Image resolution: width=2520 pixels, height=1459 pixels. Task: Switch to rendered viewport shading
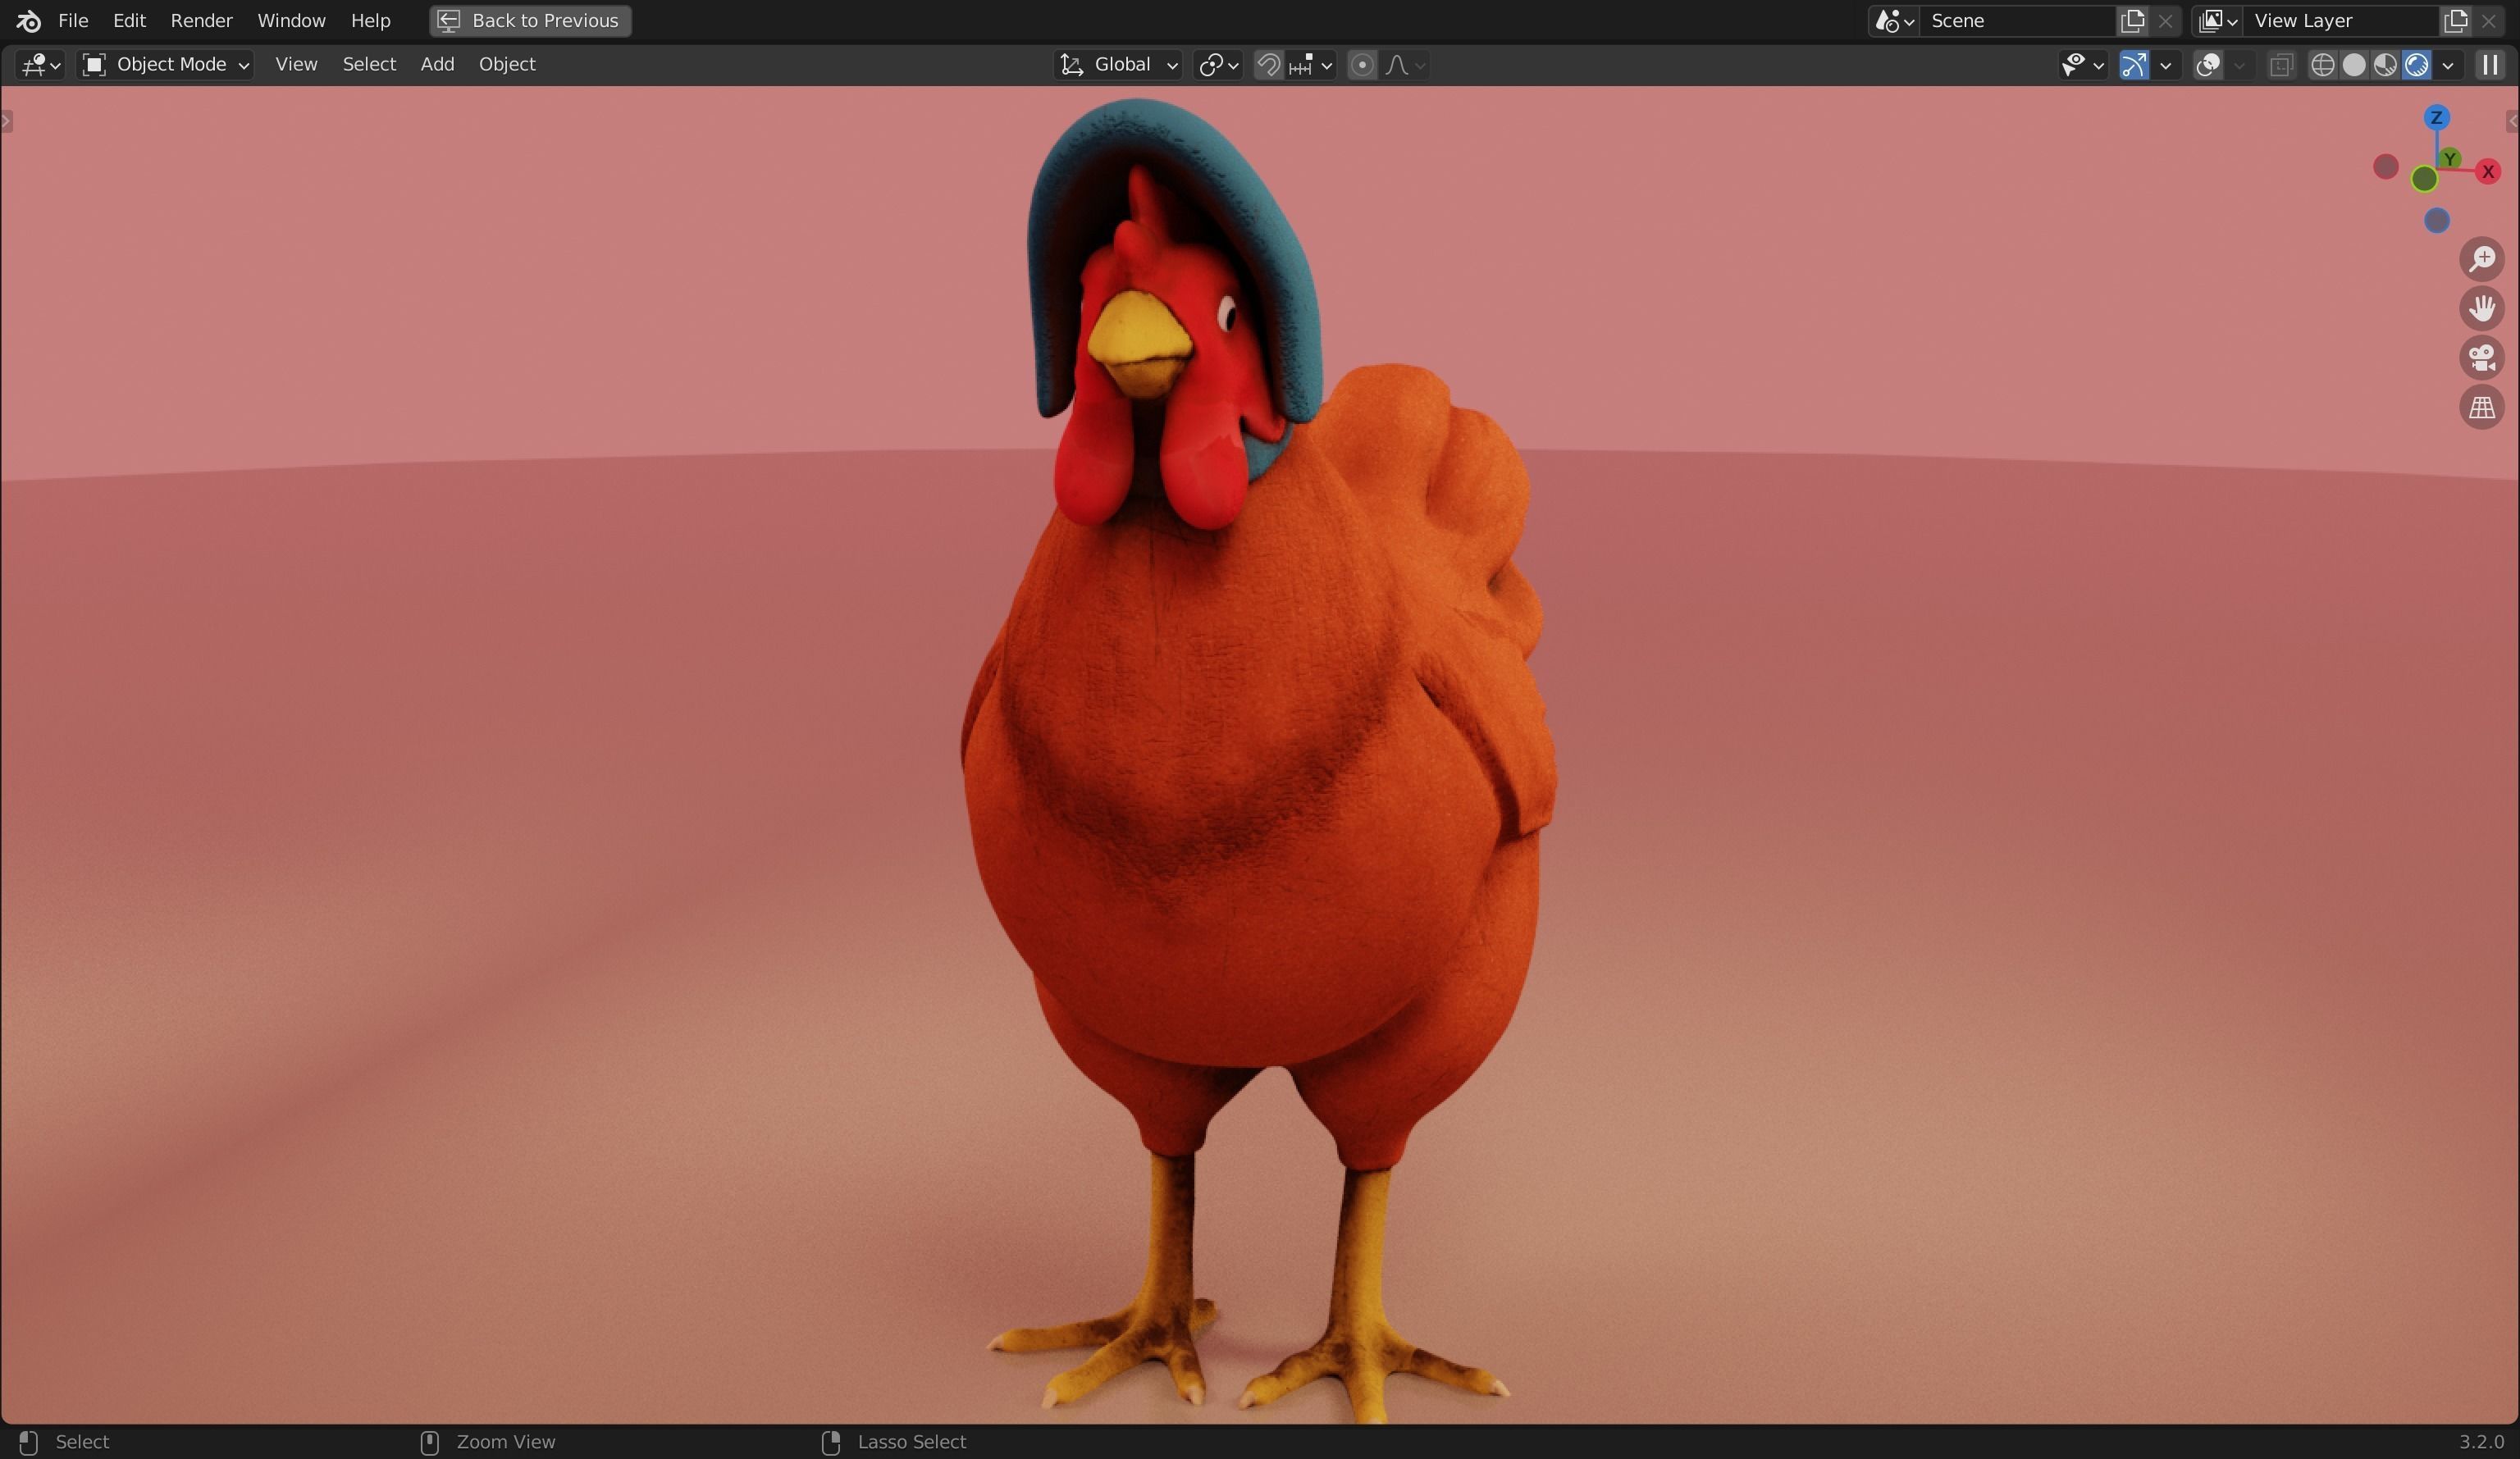click(2416, 65)
